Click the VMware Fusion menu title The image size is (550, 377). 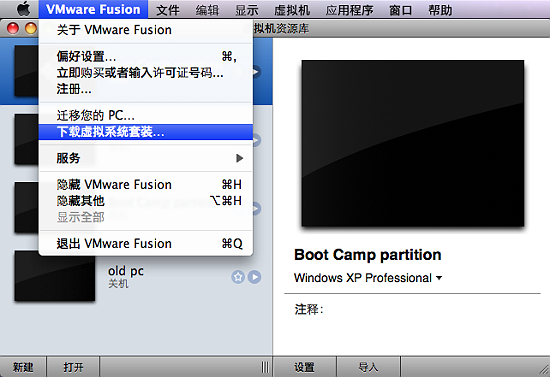(93, 9)
